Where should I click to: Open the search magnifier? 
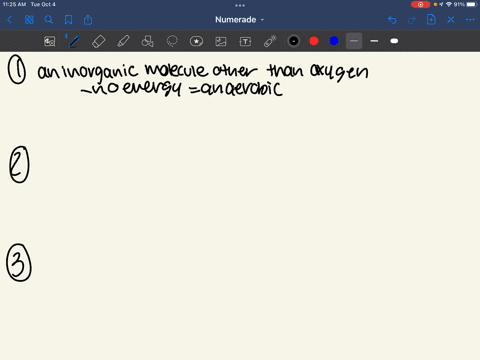49,20
